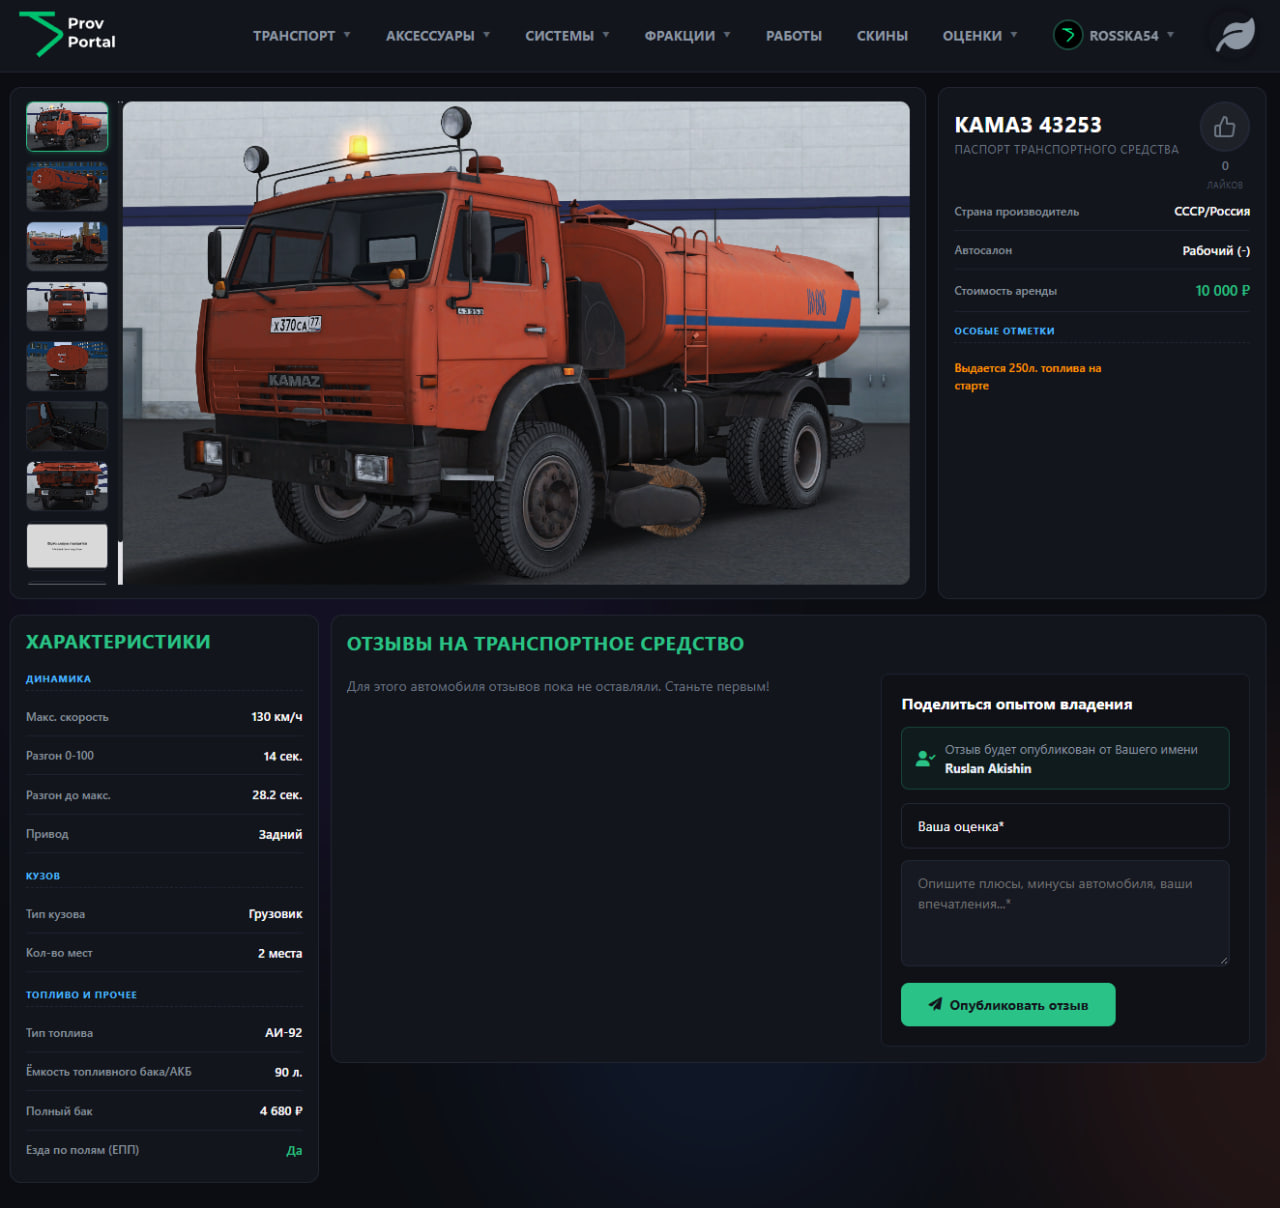Click the 4 680 ₽ full tank price
The image size is (1280, 1208).
pos(281,1111)
